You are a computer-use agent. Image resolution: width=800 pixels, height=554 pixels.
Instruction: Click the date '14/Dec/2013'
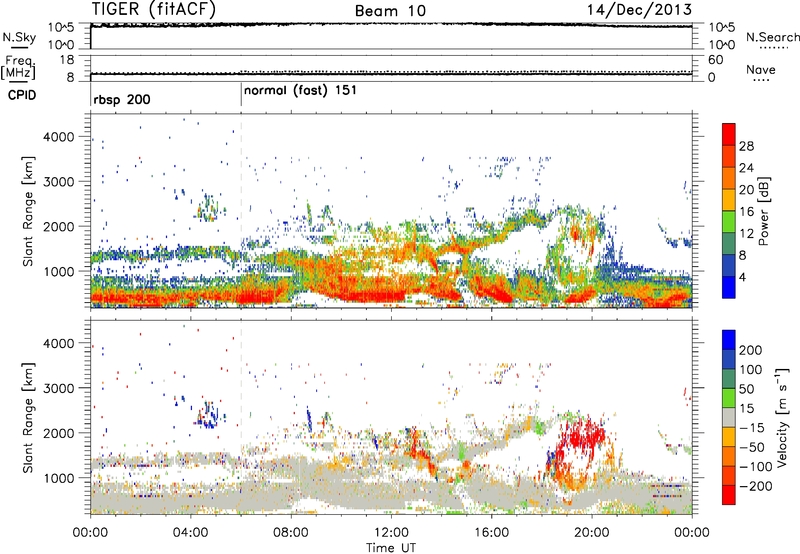tap(639, 9)
